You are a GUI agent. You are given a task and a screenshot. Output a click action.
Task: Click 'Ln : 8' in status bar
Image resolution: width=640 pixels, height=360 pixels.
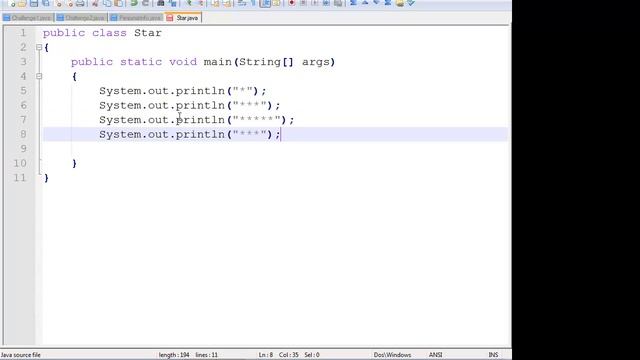coord(266,355)
